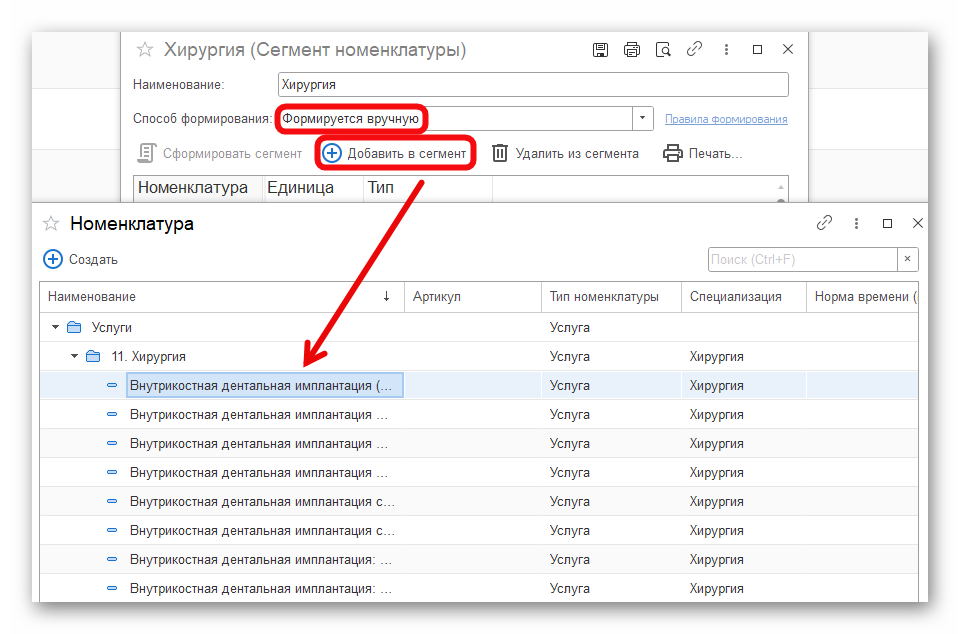Copy link in Хирургия segment window
The height and width of the screenshot is (634, 960).
click(694, 49)
